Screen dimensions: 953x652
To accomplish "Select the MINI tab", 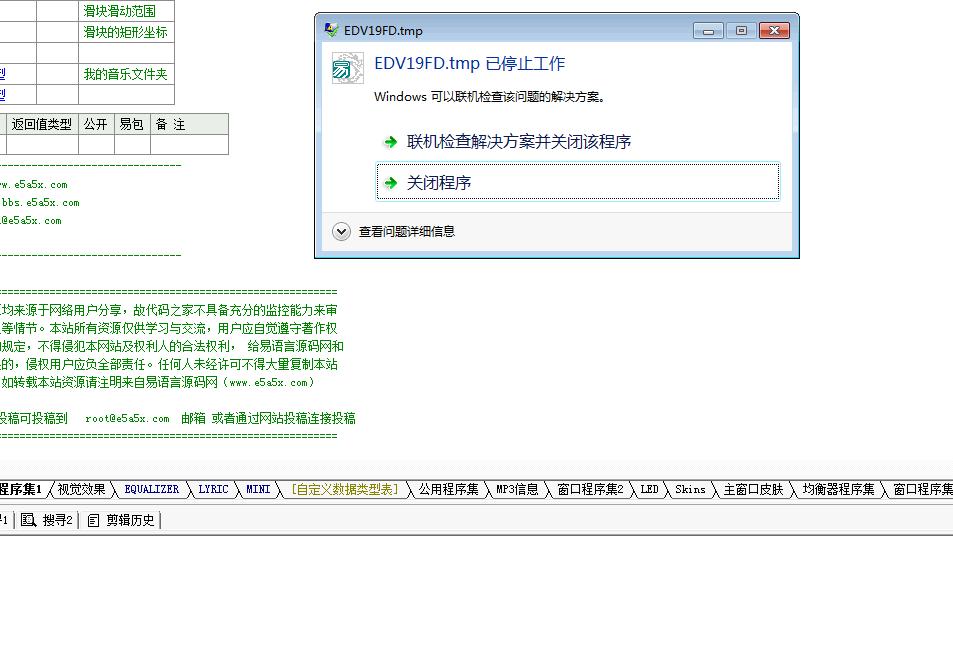I will point(258,489).
